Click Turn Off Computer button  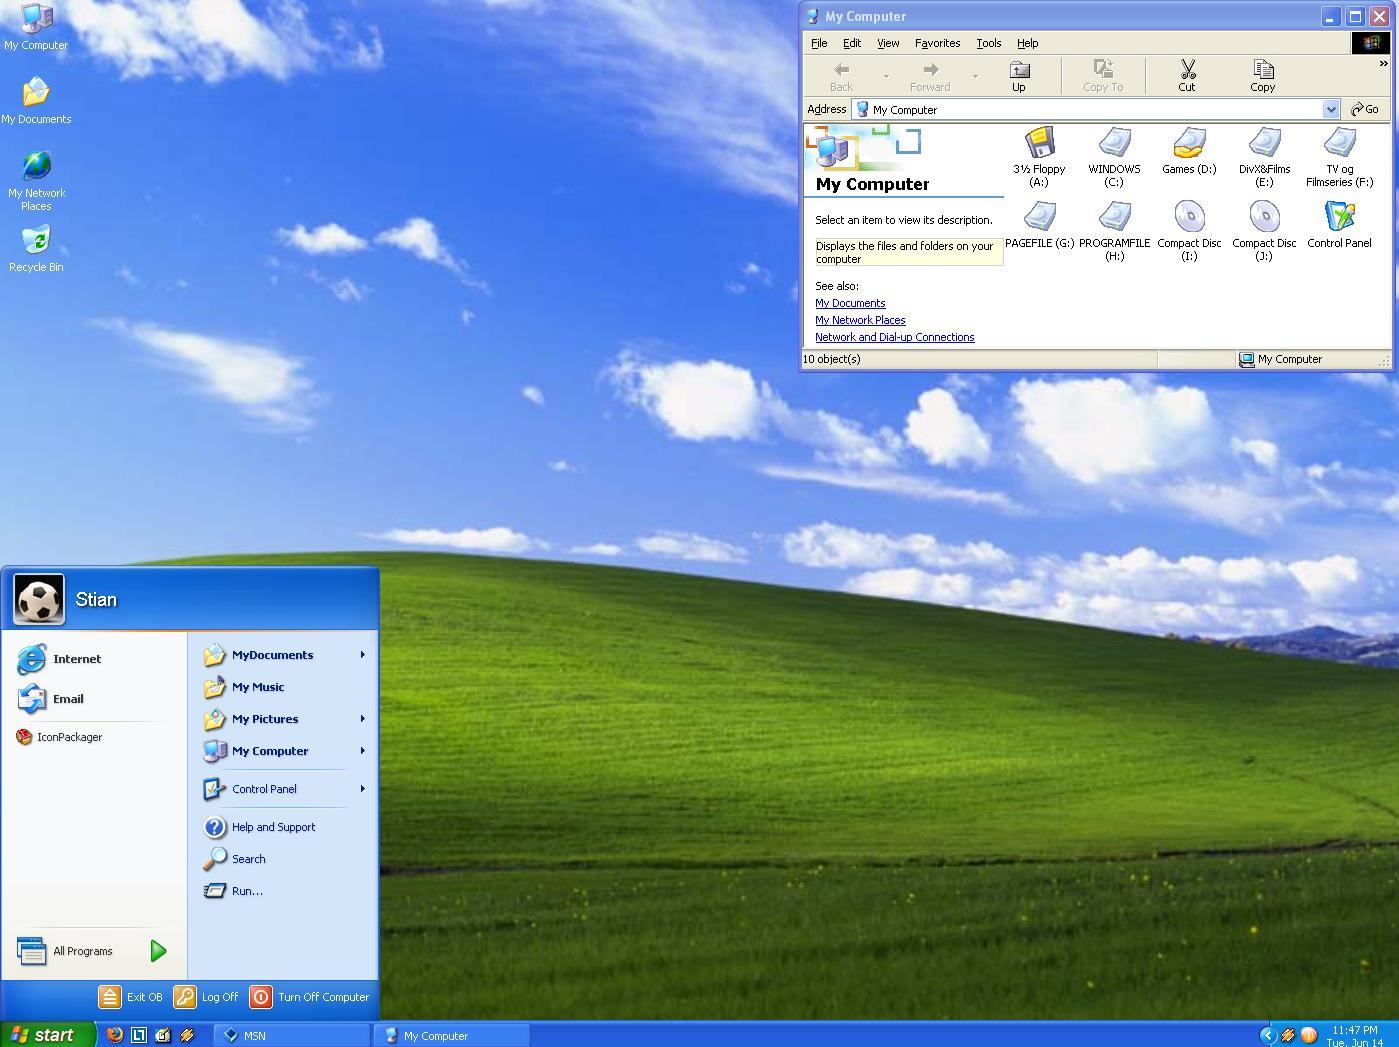pyautogui.click(x=310, y=997)
